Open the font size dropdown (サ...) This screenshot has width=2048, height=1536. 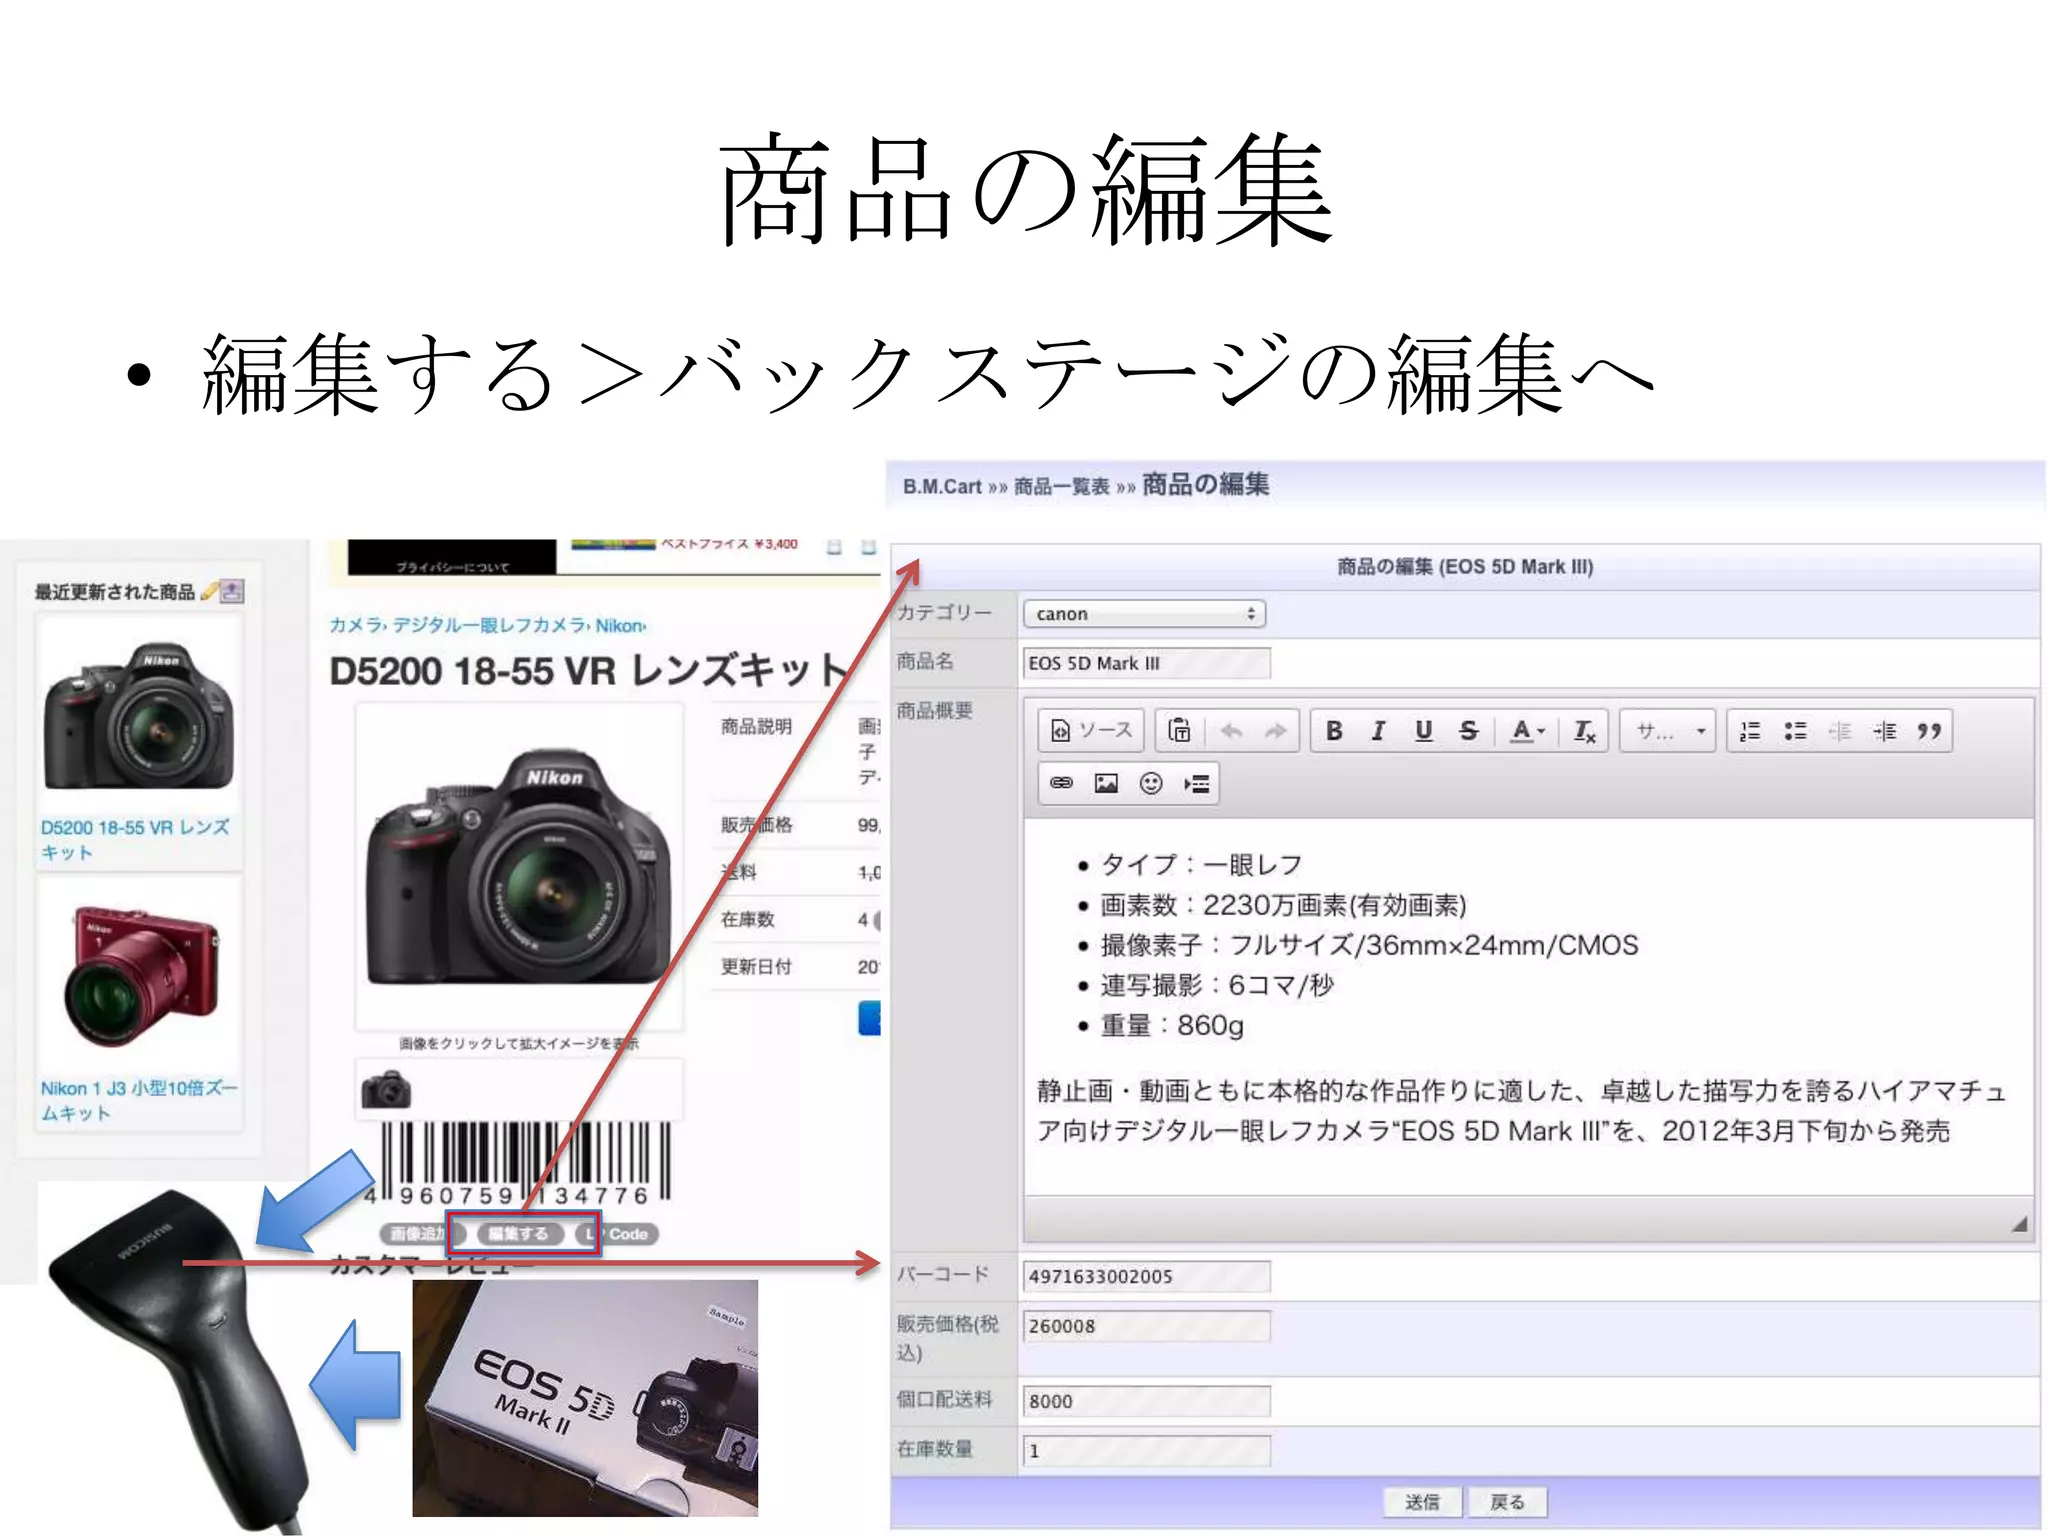(1668, 731)
